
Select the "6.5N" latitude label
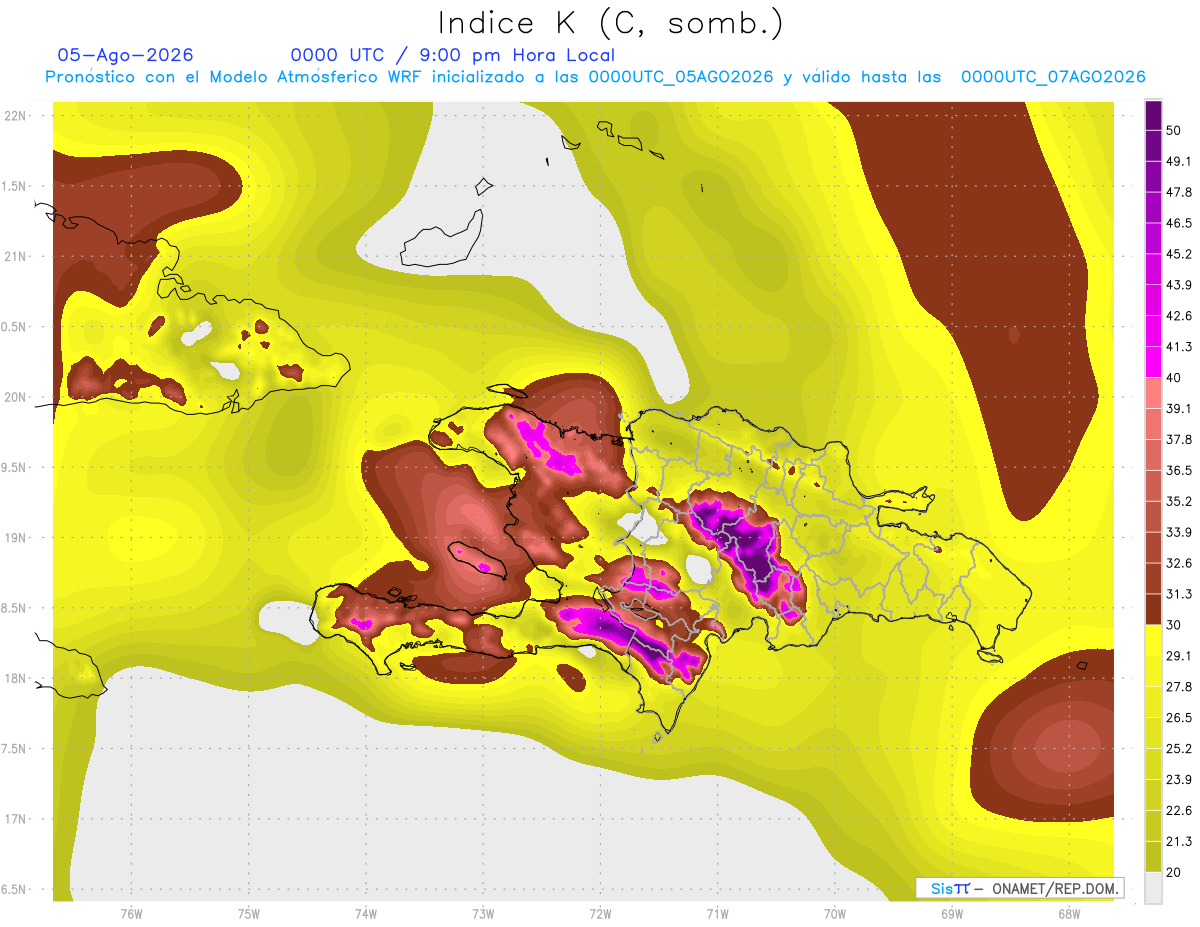coord(14,889)
